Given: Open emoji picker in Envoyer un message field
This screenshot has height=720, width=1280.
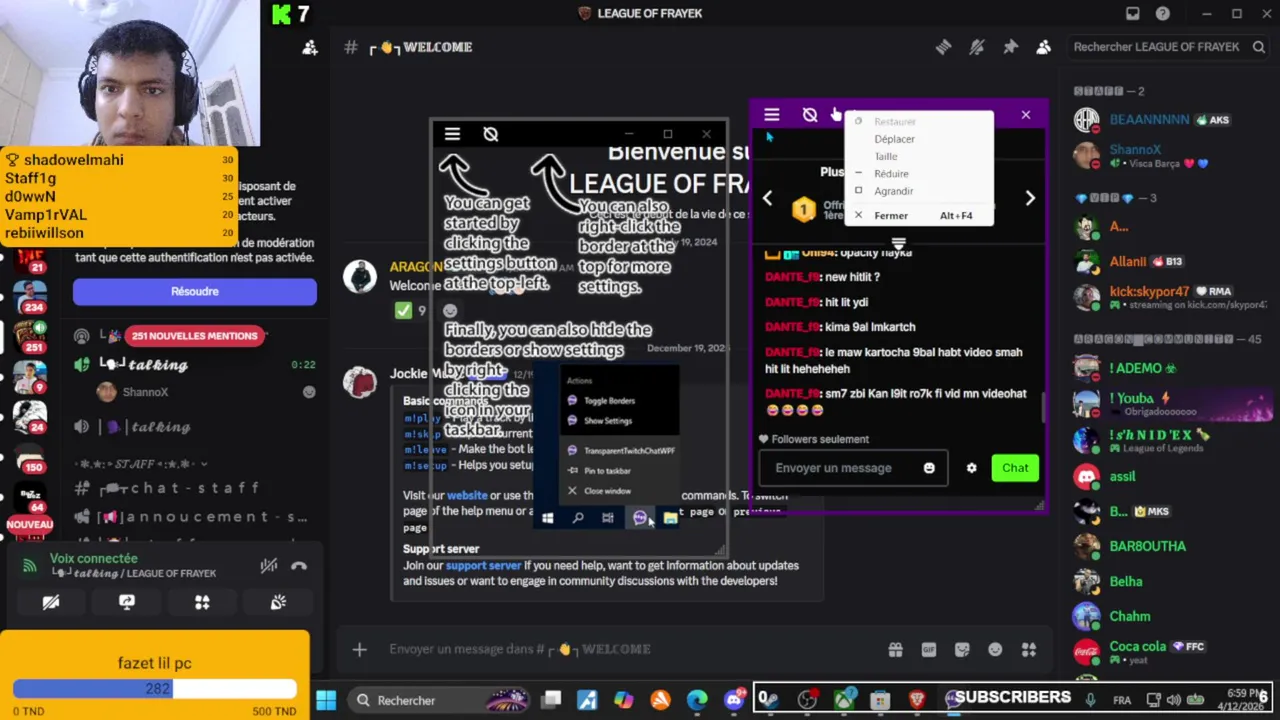Looking at the screenshot, I should coord(929,468).
